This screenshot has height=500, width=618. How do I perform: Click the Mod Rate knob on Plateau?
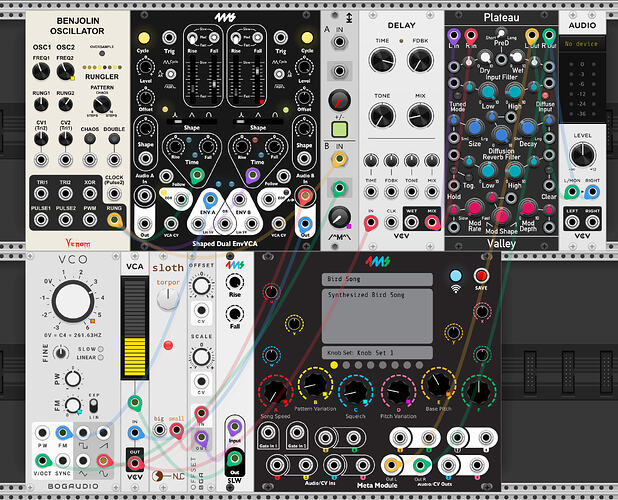pyautogui.click(x=475, y=207)
